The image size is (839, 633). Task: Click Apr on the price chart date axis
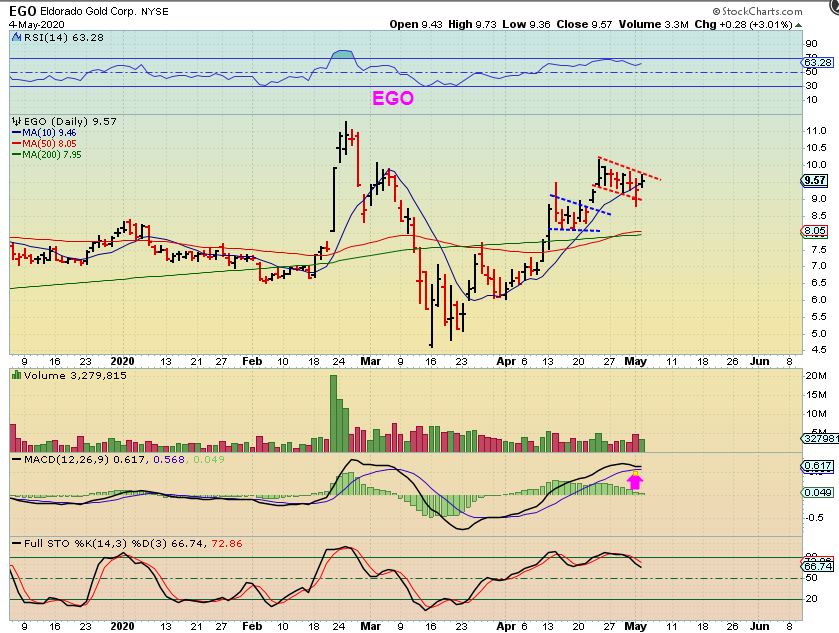coord(506,361)
